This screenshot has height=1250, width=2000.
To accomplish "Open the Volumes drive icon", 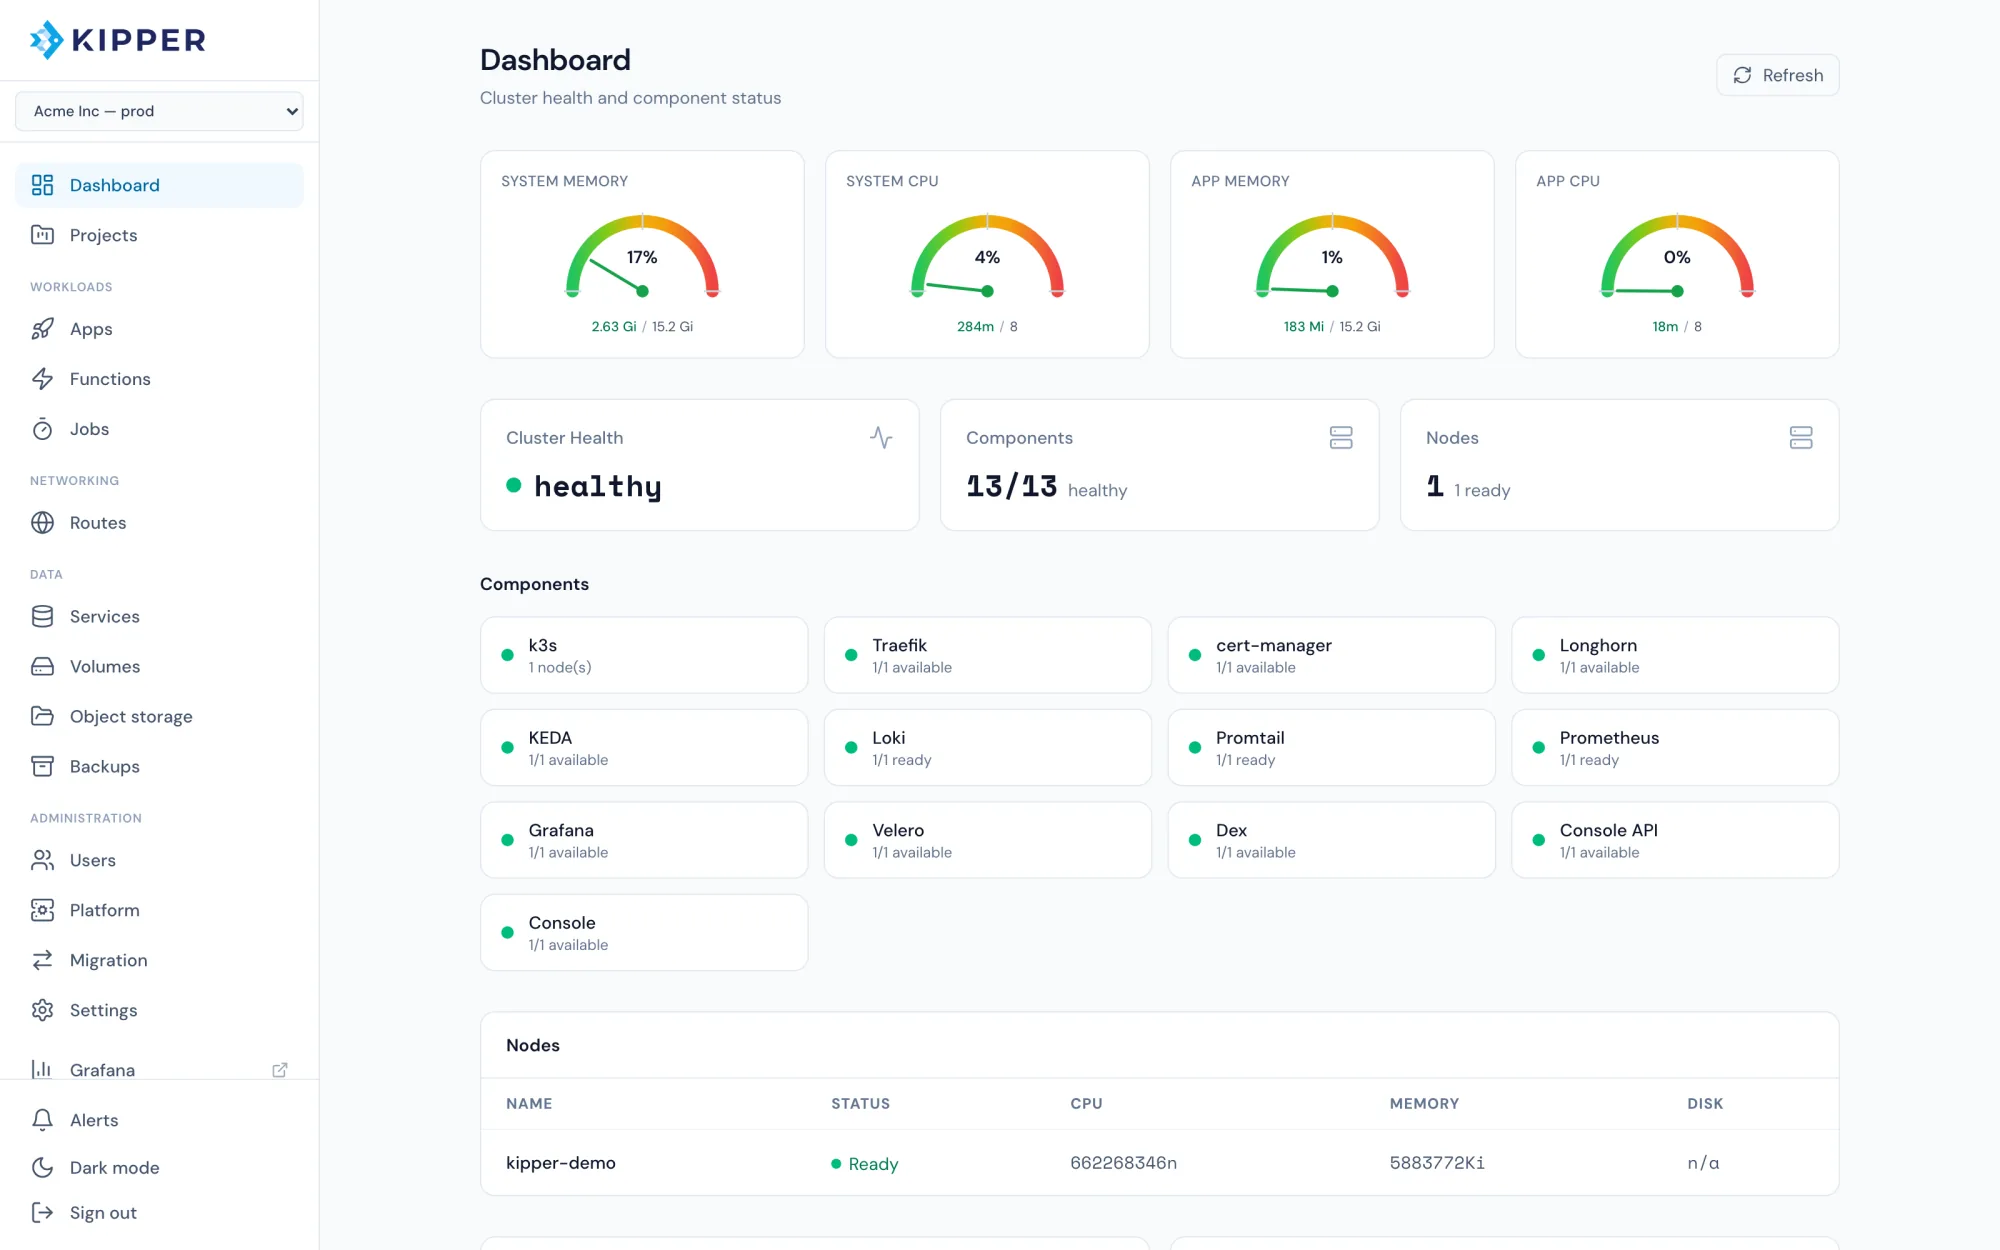I will 42,667.
